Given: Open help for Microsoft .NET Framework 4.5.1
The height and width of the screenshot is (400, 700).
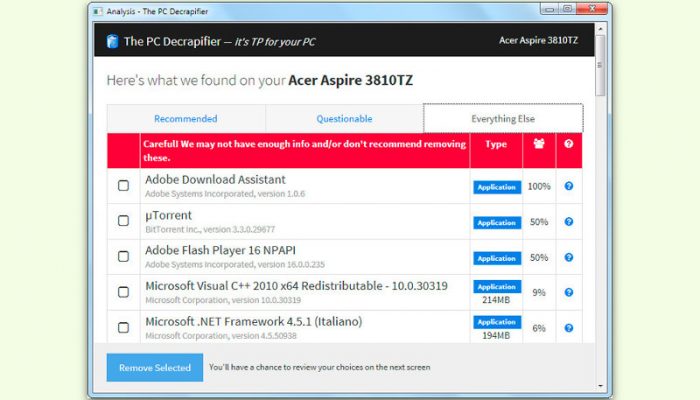Looking at the screenshot, I should point(569,328).
